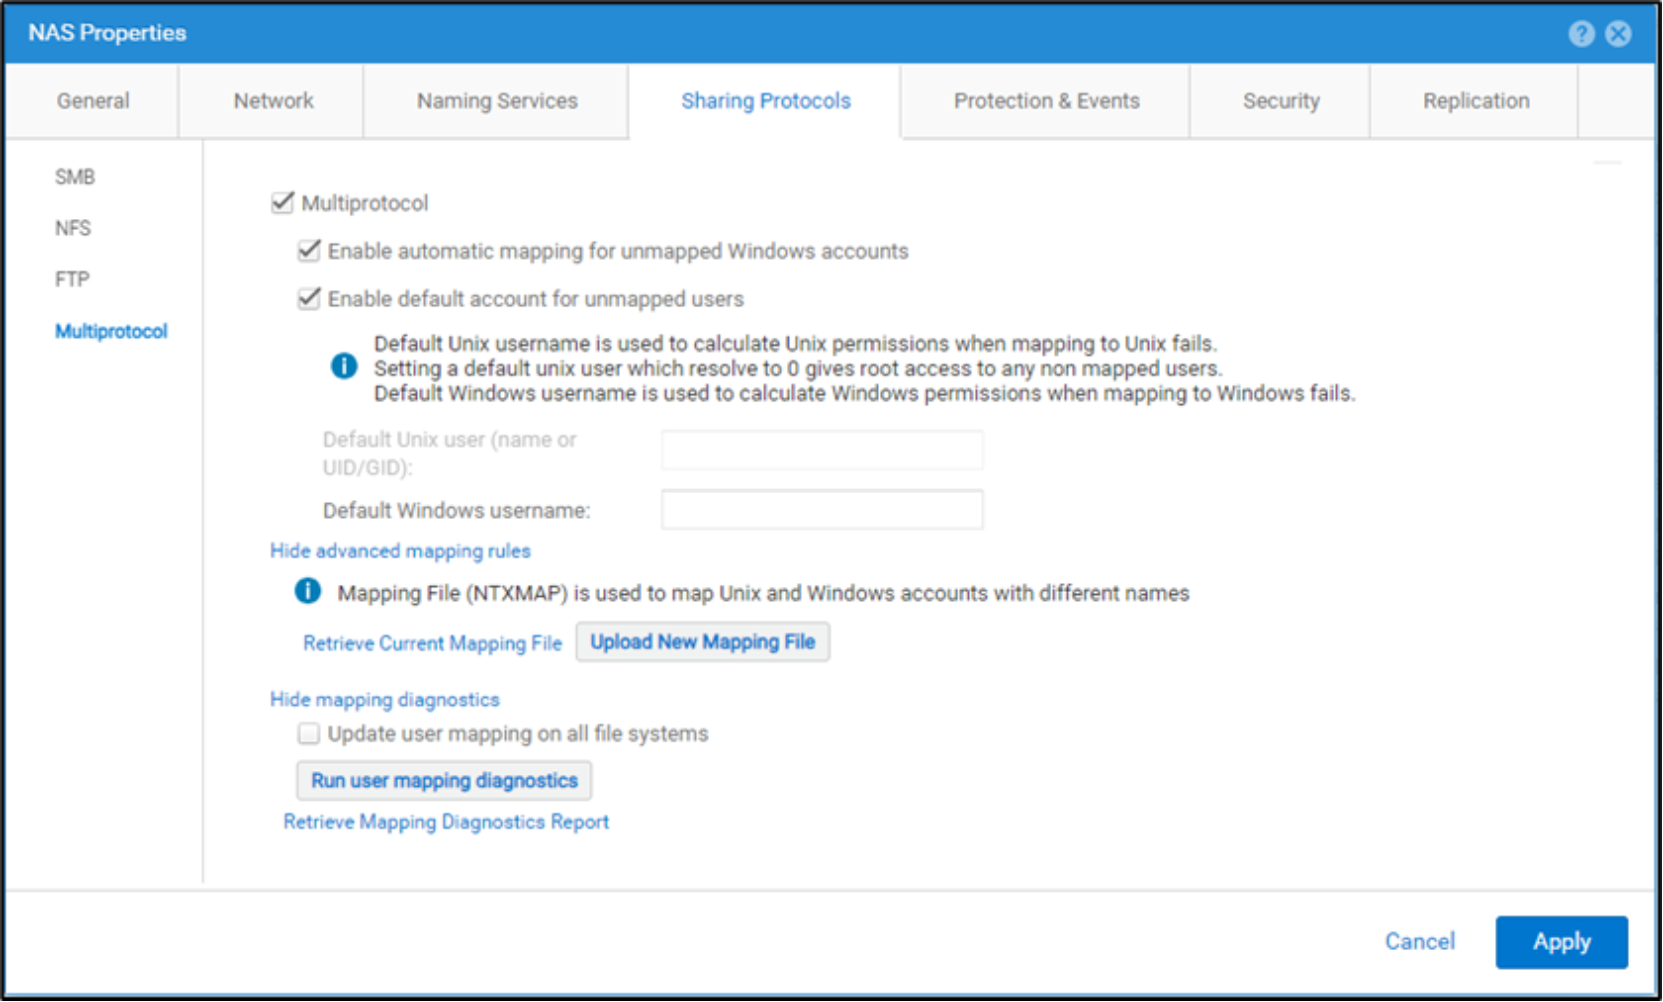Screen dimensions: 1663x1002
Task: Click Retrieve Mapping Diagnostics Report link
Action: click(446, 822)
